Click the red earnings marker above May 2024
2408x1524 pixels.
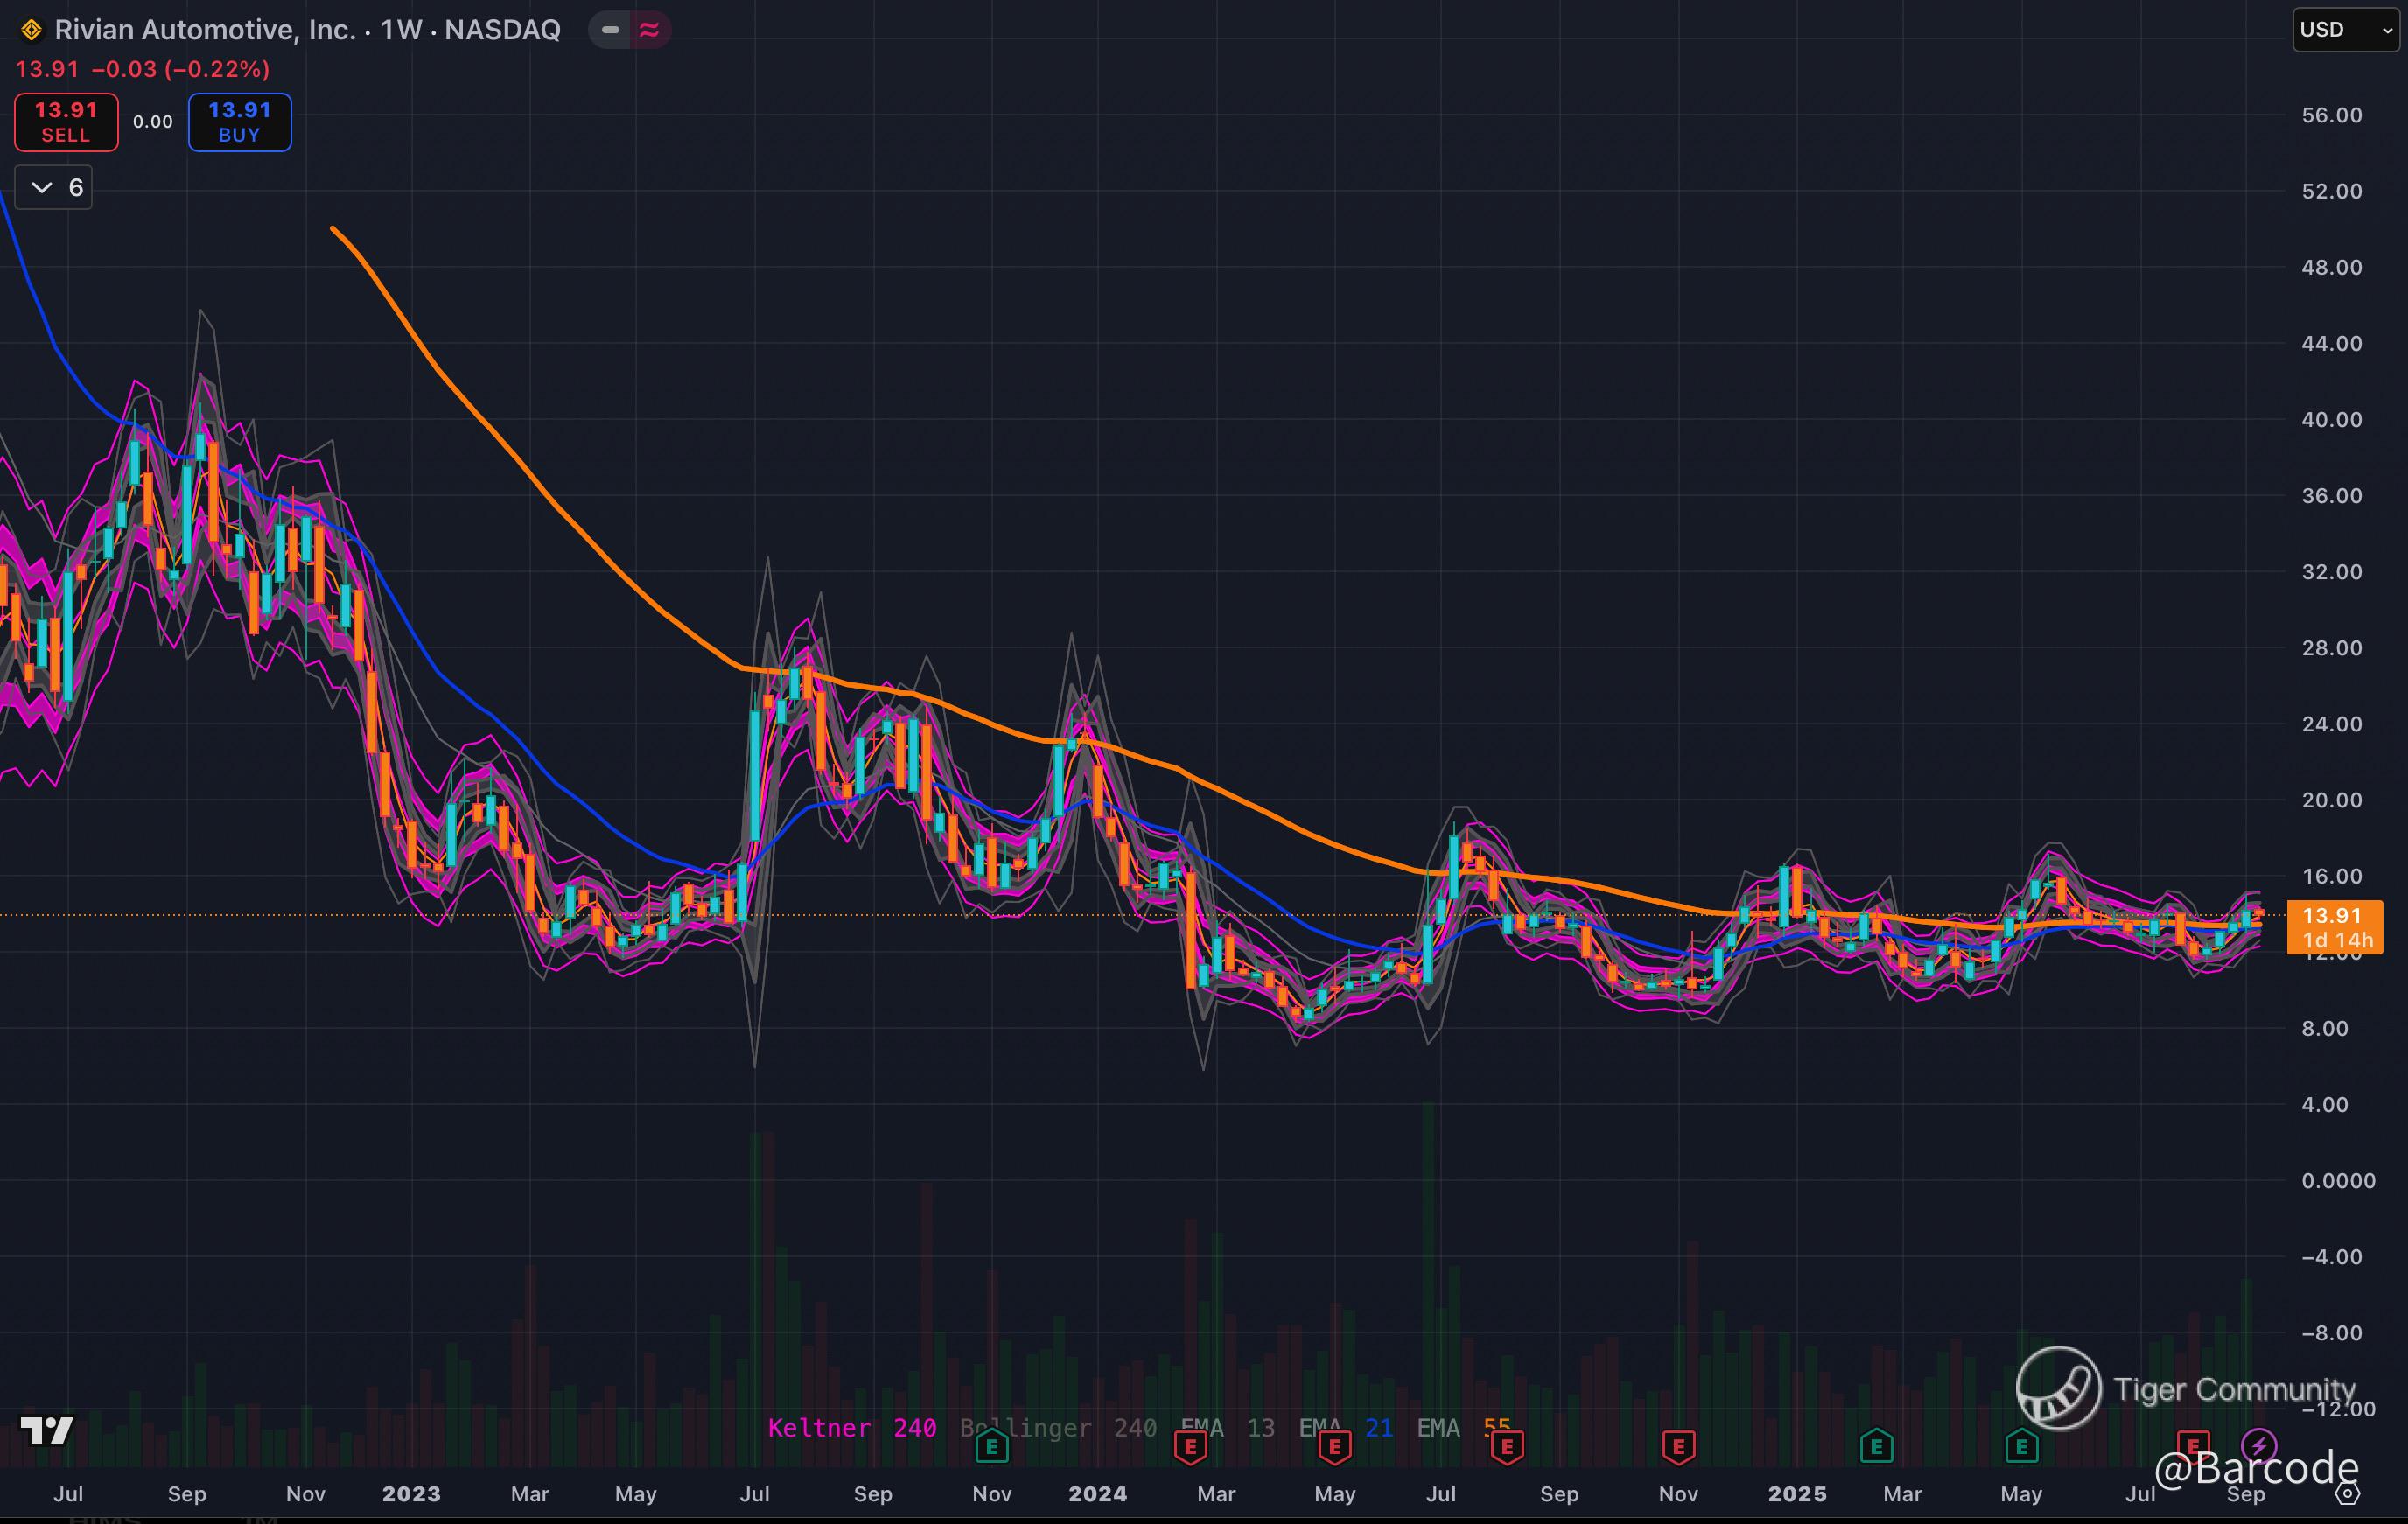(x=1334, y=1446)
